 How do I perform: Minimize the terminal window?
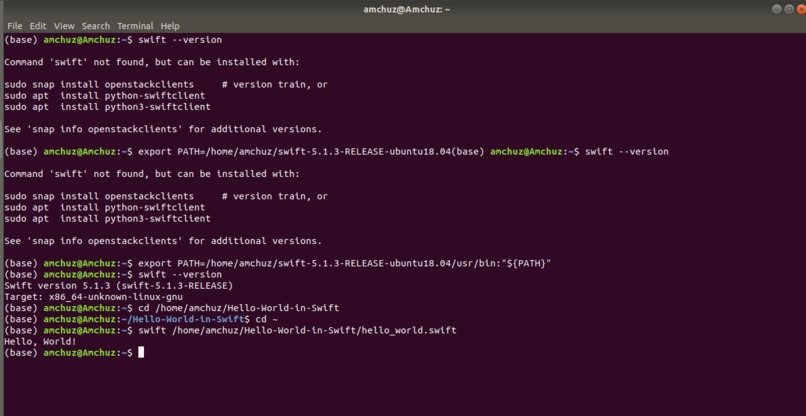pos(776,9)
